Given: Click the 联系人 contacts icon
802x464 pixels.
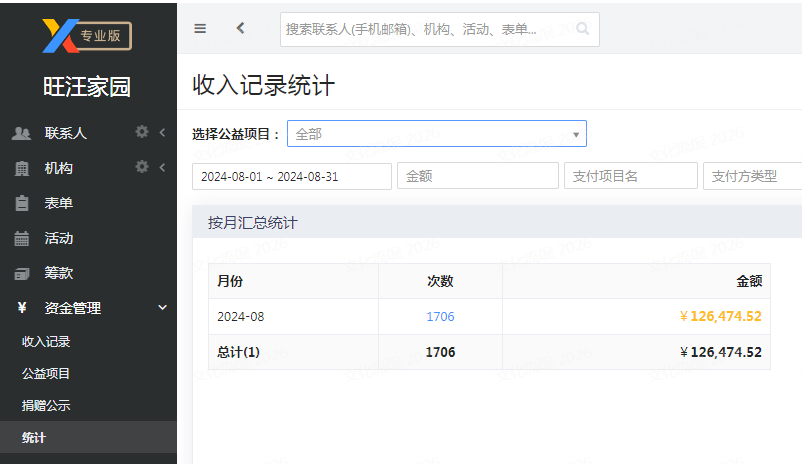Looking at the screenshot, I should click(21, 134).
